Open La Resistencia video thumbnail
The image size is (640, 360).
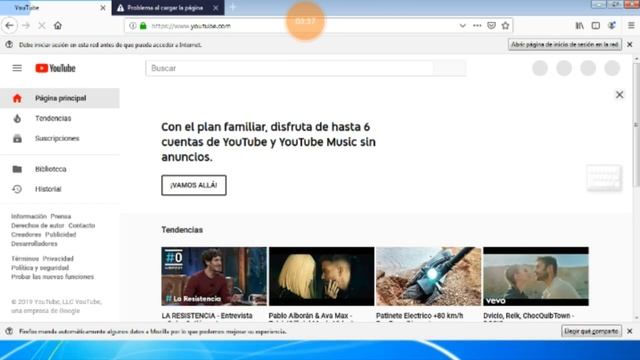pyautogui.click(x=214, y=276)
